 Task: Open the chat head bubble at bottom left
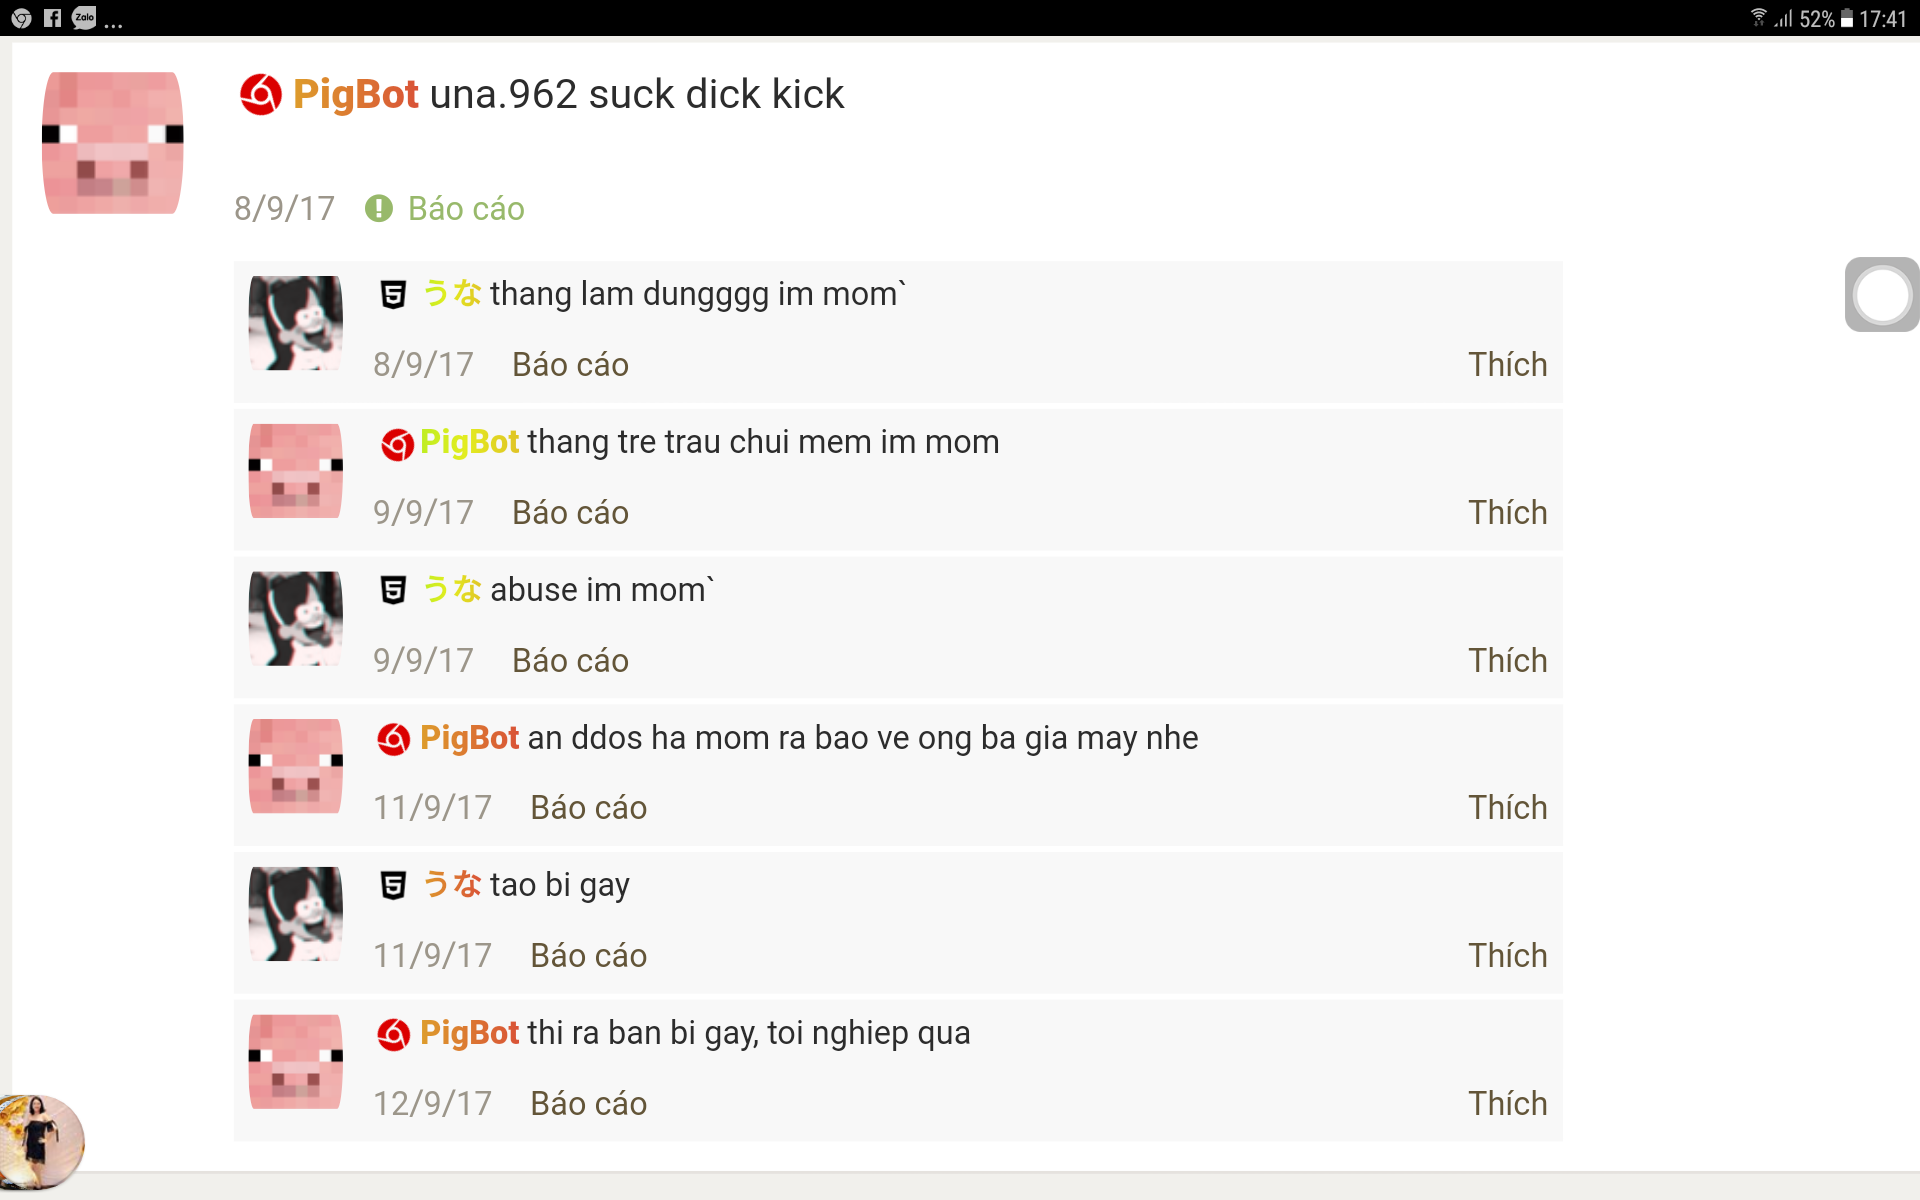coord(40,1140)
